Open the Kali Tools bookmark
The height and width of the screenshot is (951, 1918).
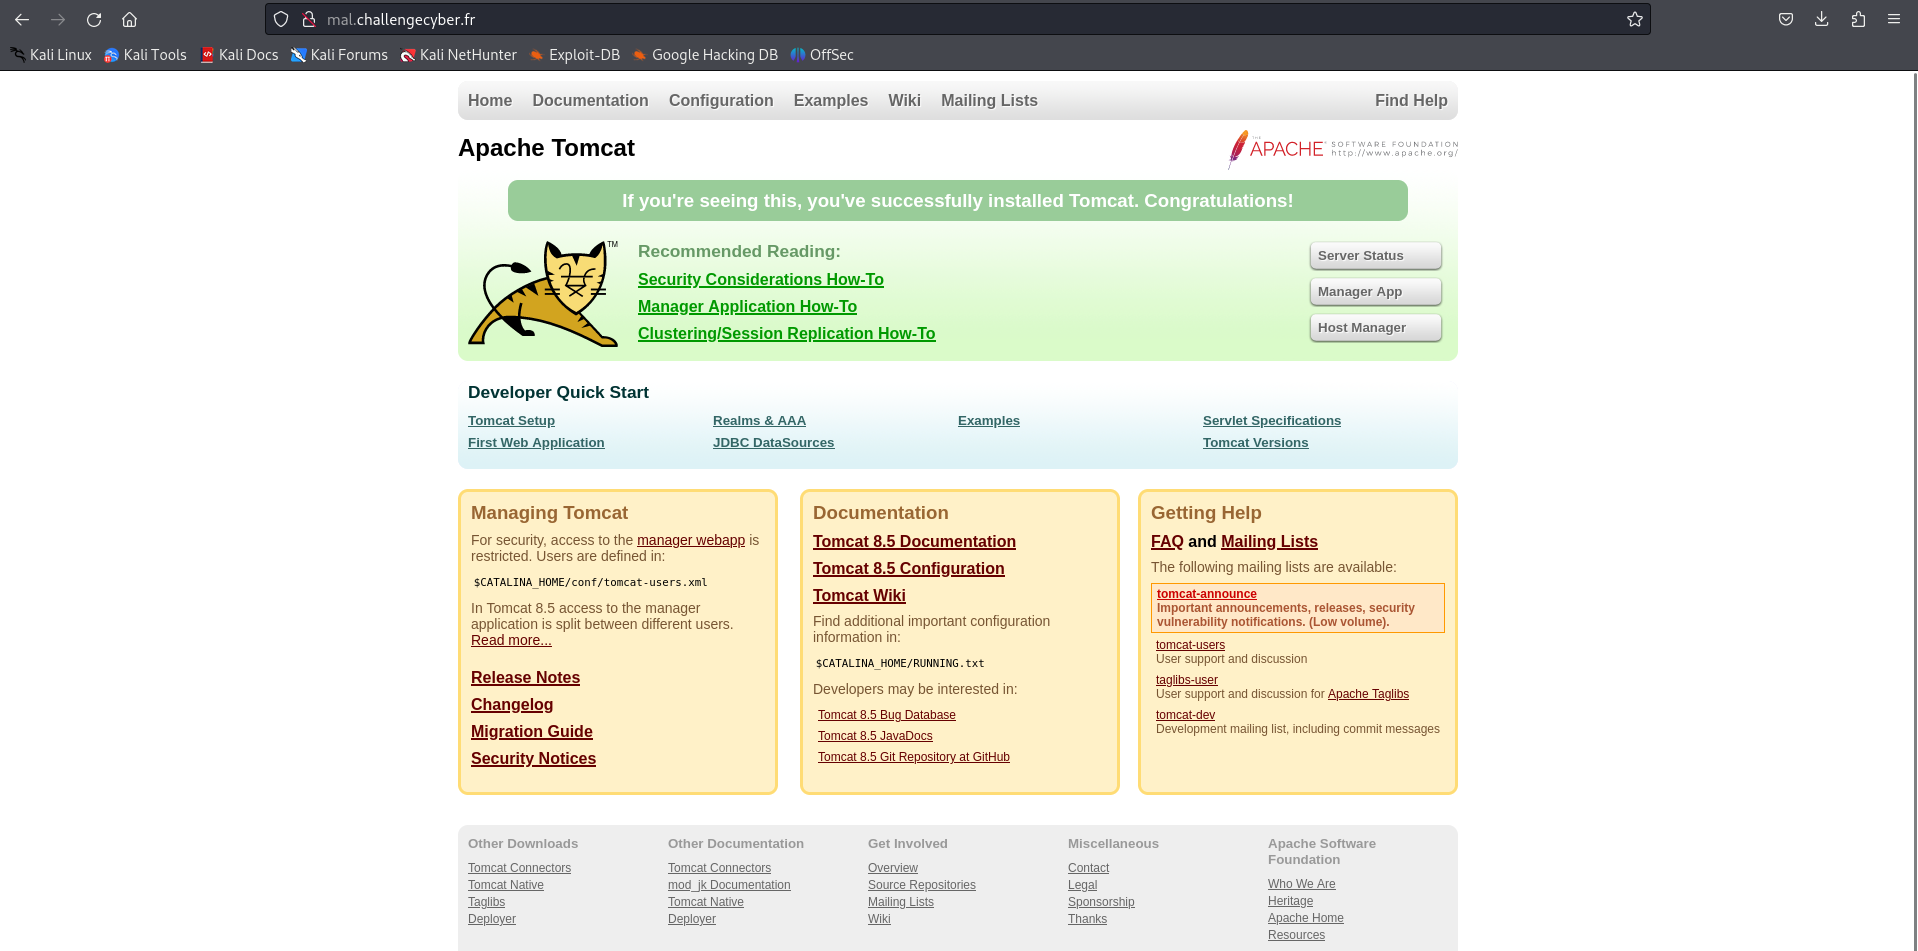[x=145, y=55]
